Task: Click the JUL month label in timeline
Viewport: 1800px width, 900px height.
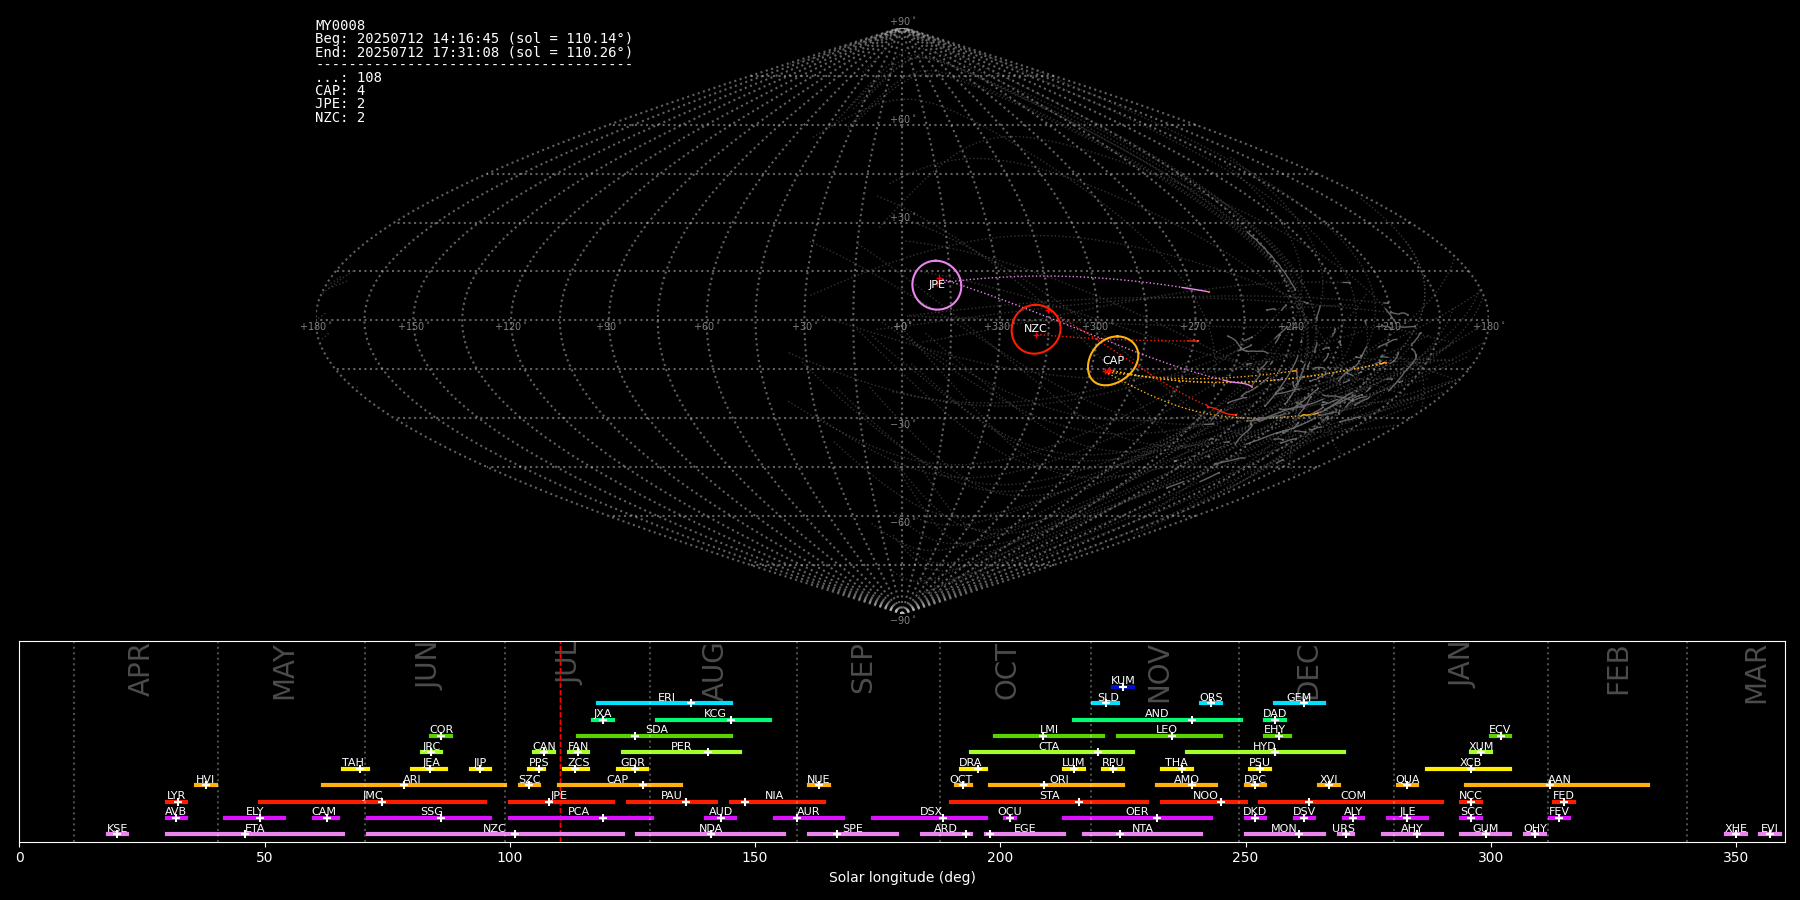Action: click(x=567, y=663)
